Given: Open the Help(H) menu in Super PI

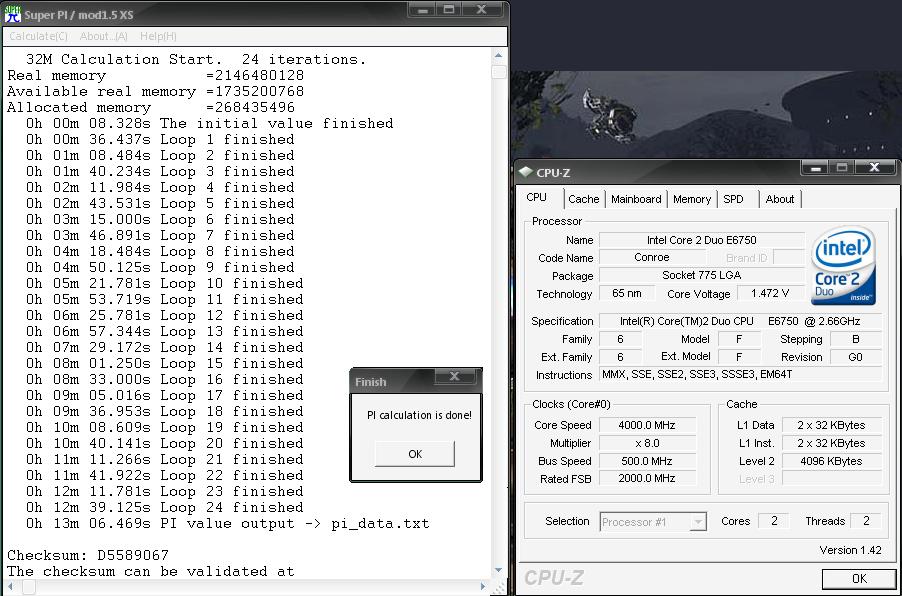Looking at the screenshot, I should (158, 36).
